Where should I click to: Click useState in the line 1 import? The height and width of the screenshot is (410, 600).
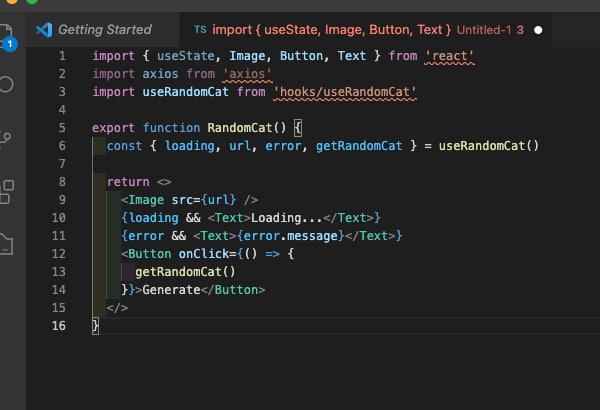point(186,56)
